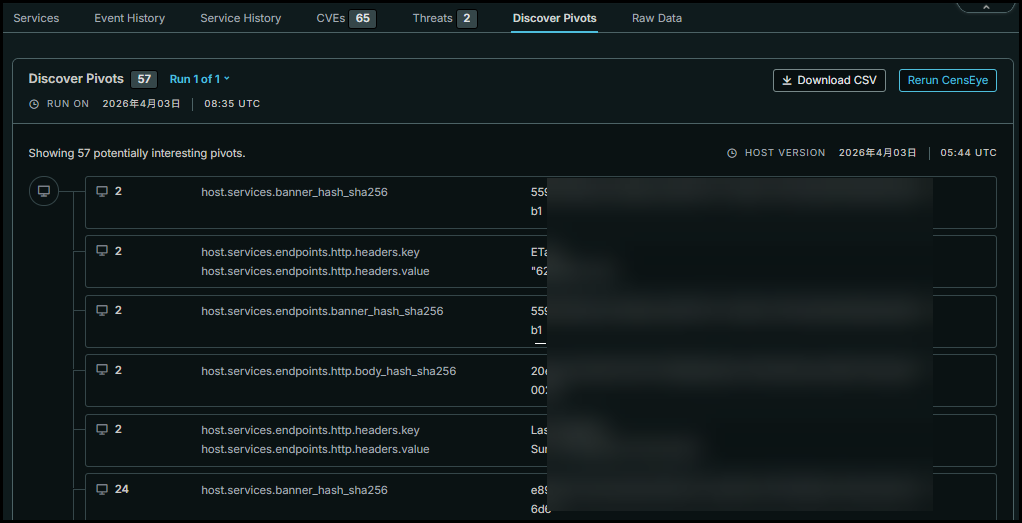Click the clock icon beside HOST VERSION

[732, 153]
